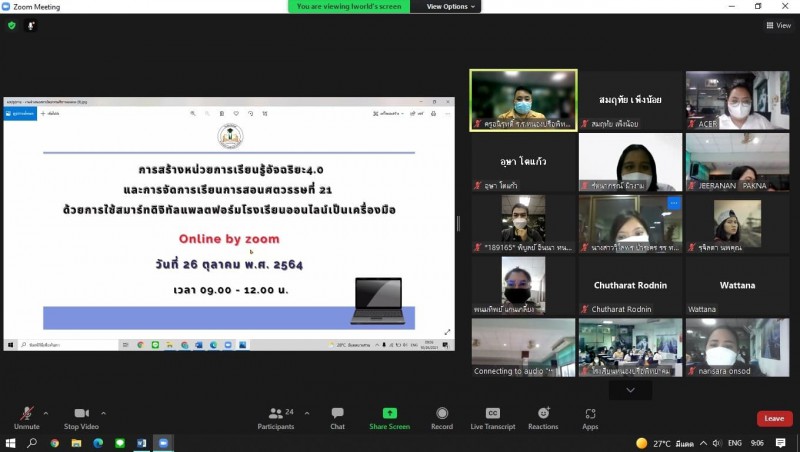Image resolution: width=800 pixels, height=452 pixels.
Task: Expand audio options arrow beside Unmute
Action: (47, 412)
